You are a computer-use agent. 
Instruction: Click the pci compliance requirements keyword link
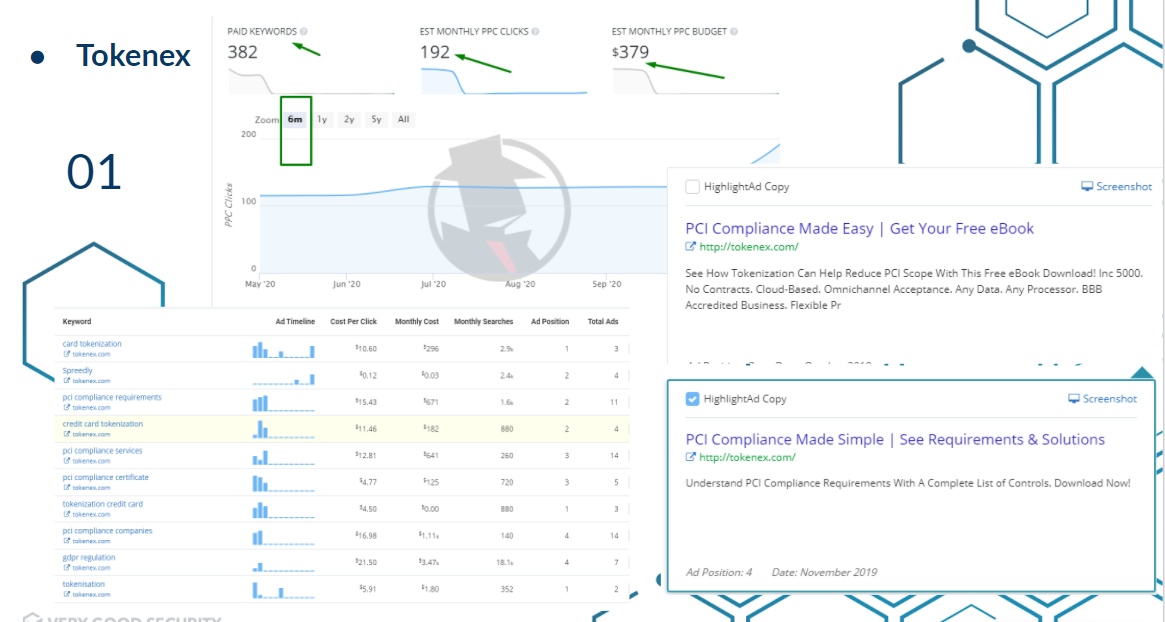tap(111, 398)
